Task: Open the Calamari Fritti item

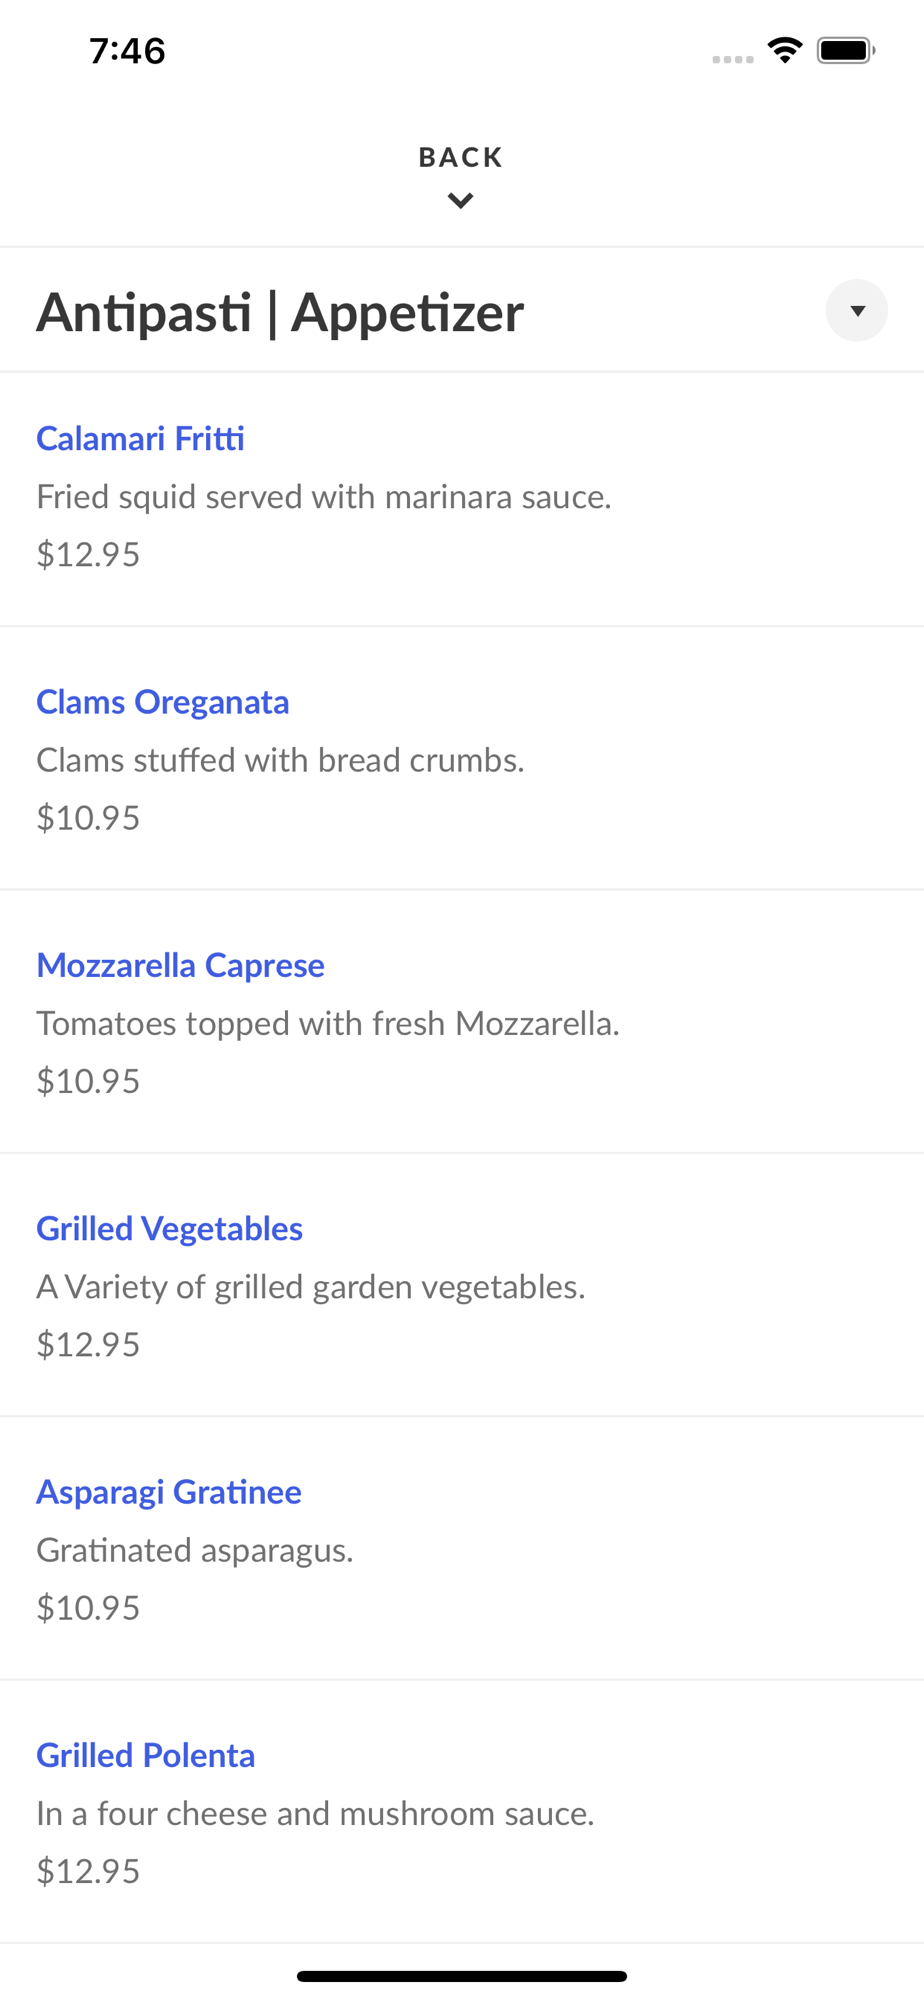Action: [140, 438]
